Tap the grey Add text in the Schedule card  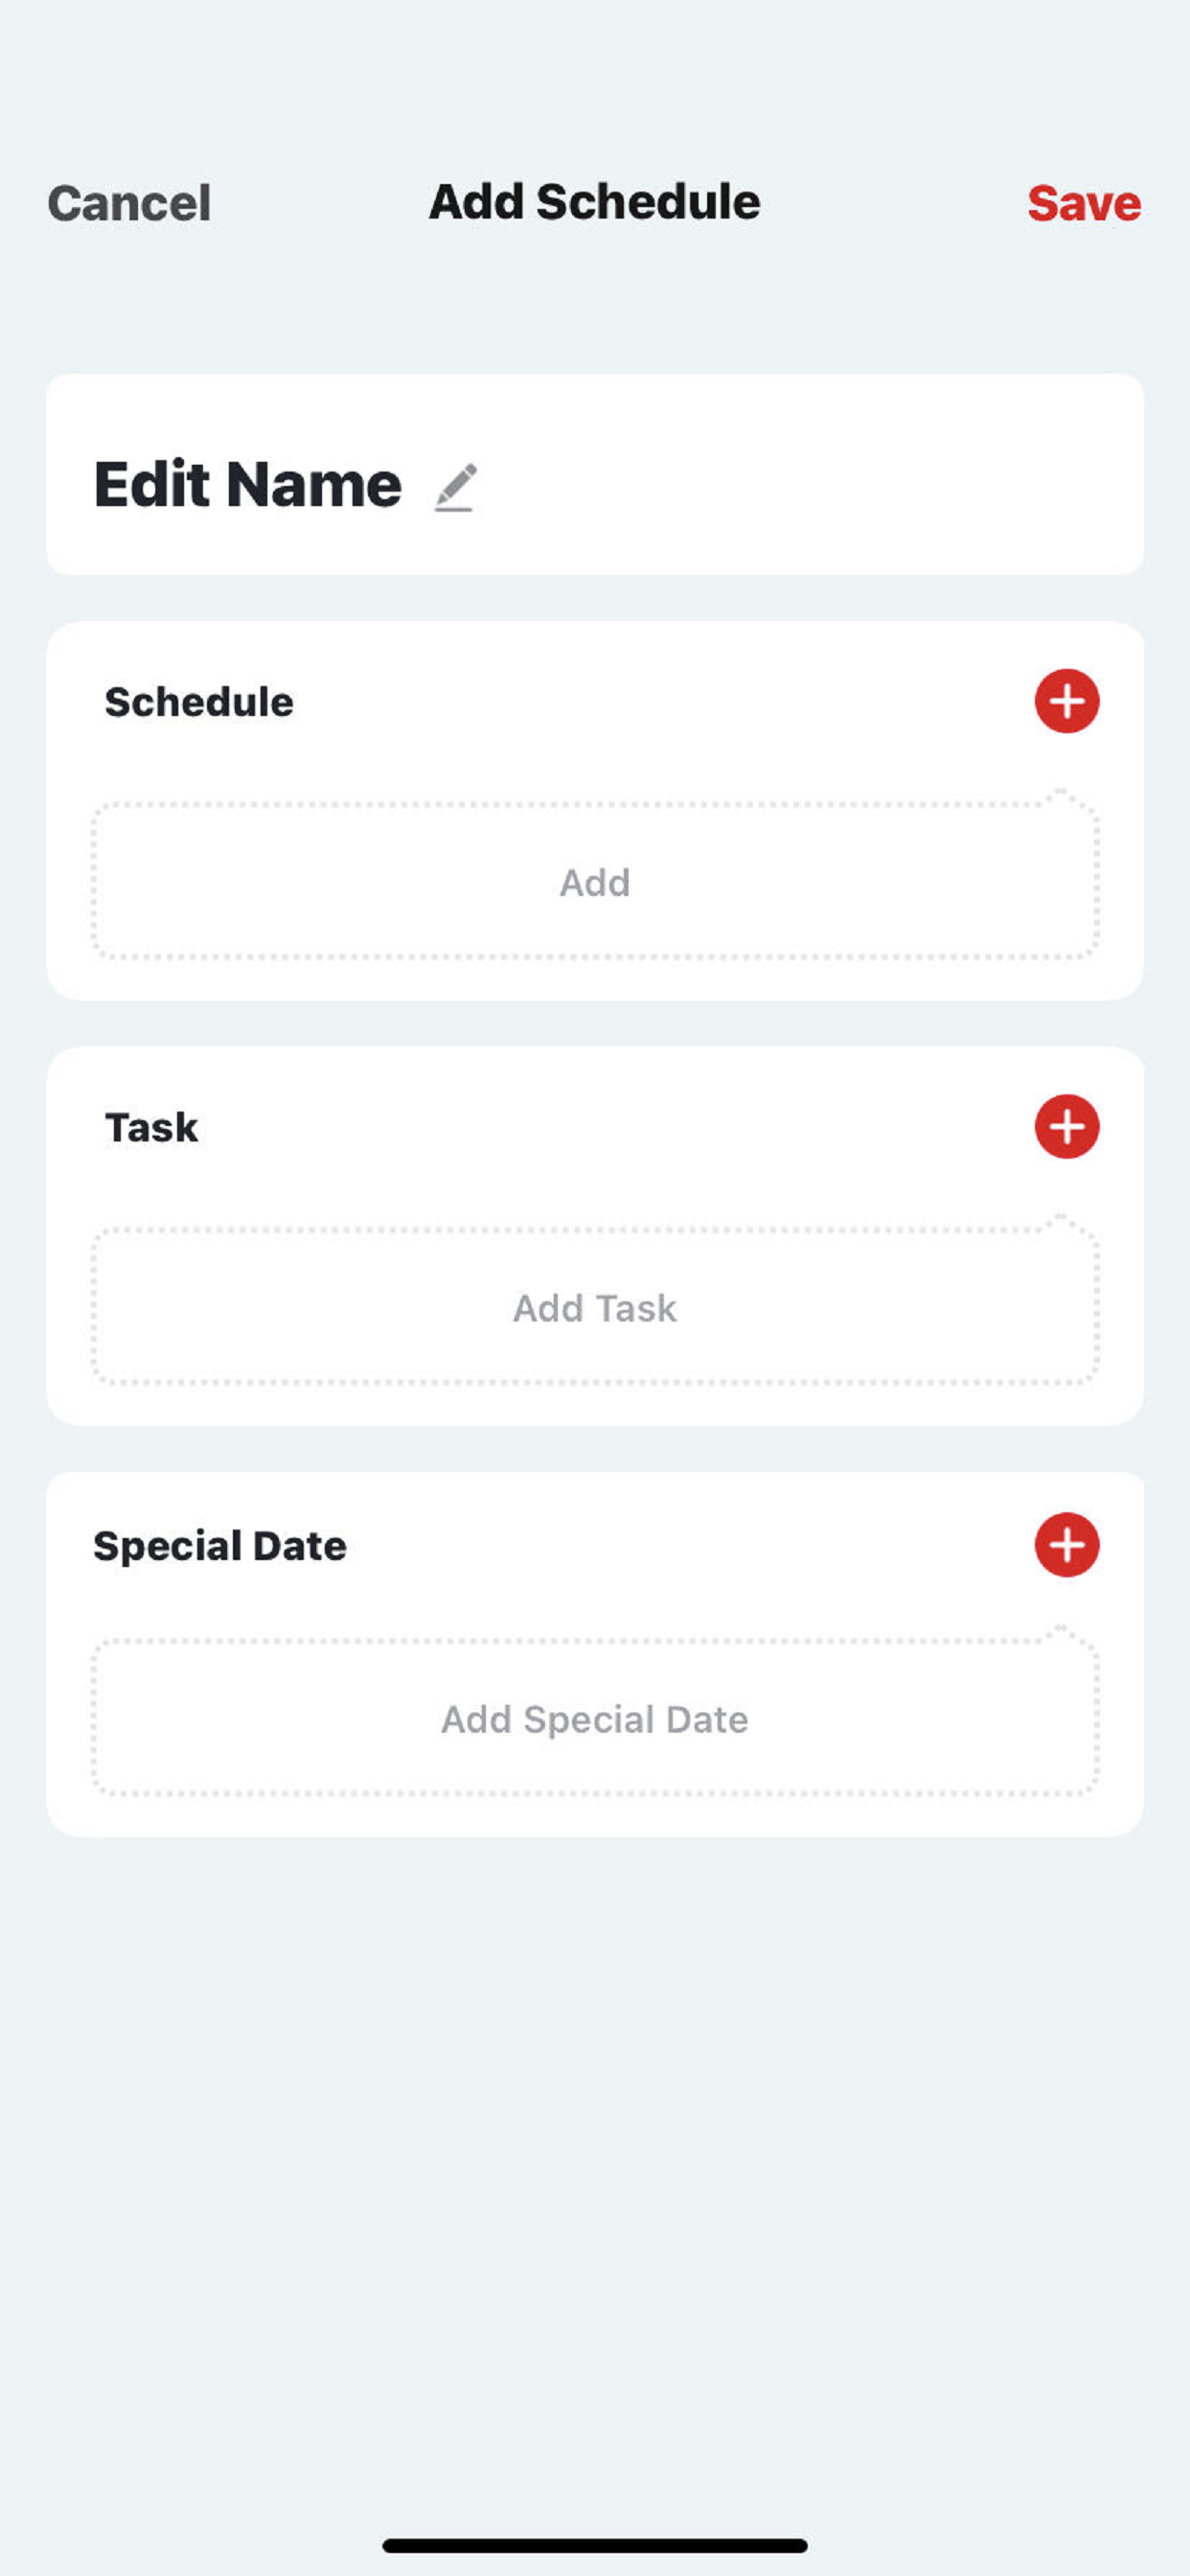click(595, 882)
